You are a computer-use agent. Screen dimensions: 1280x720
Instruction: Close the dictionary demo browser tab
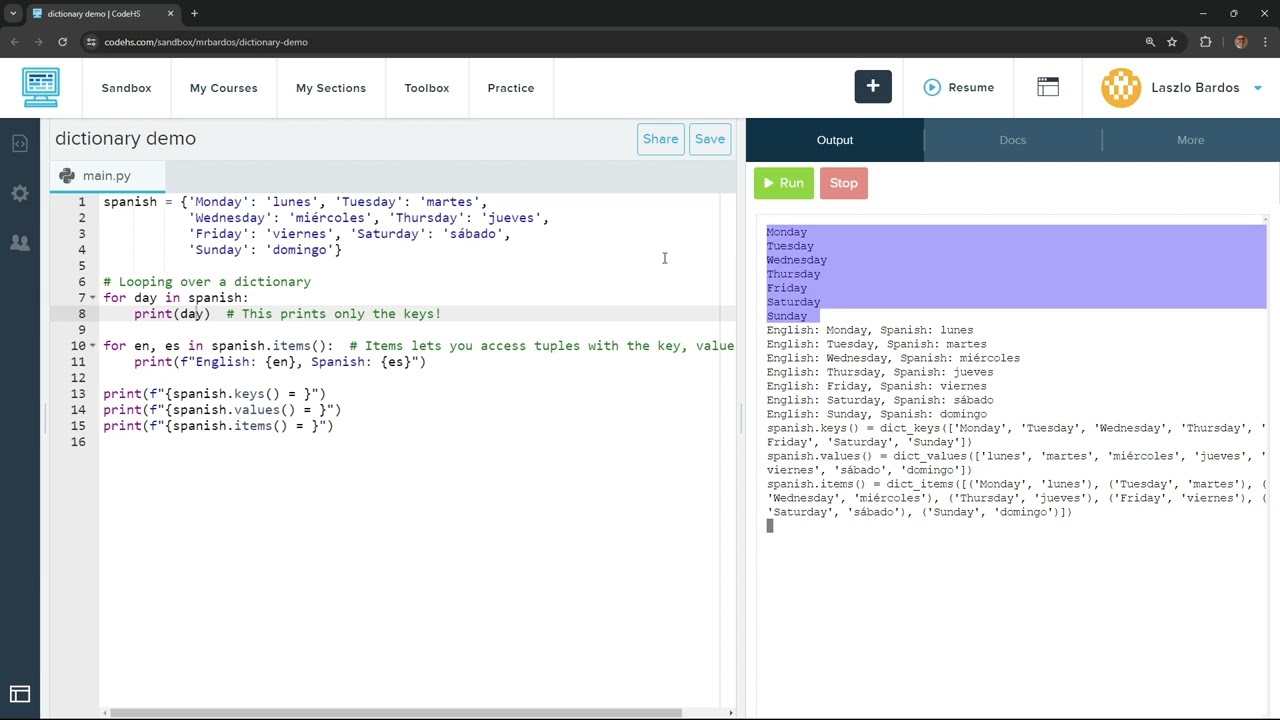(x=170, y=14)
